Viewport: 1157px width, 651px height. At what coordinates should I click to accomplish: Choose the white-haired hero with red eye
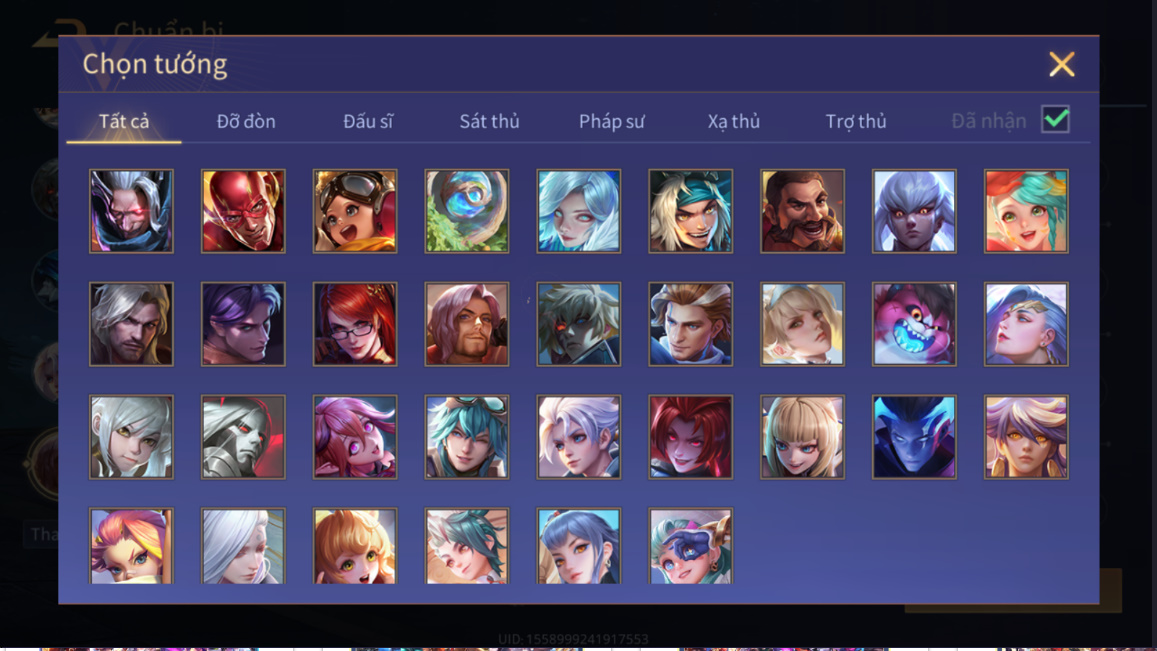131,211
